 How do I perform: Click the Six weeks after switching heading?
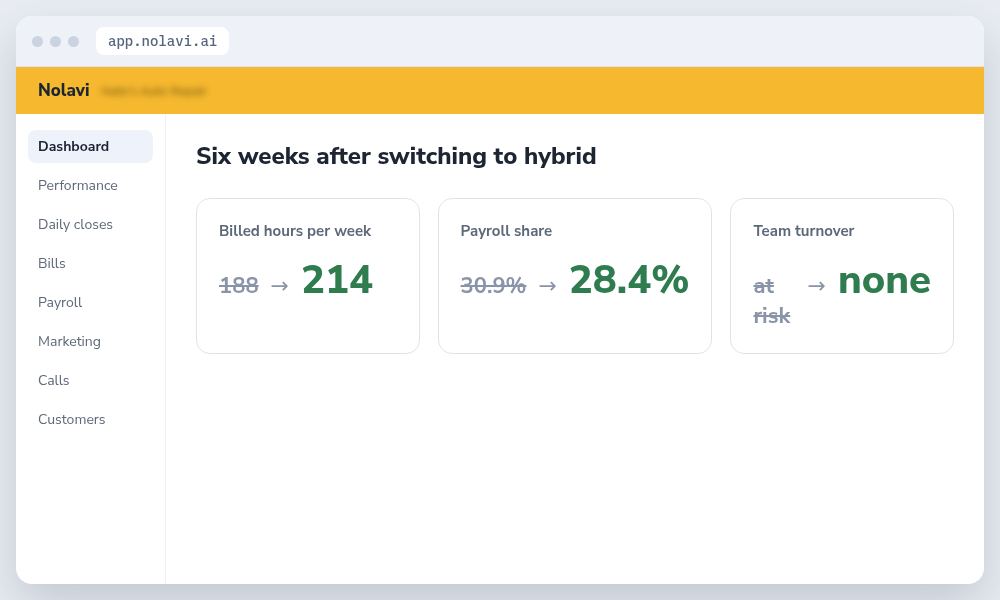[396, 156]
